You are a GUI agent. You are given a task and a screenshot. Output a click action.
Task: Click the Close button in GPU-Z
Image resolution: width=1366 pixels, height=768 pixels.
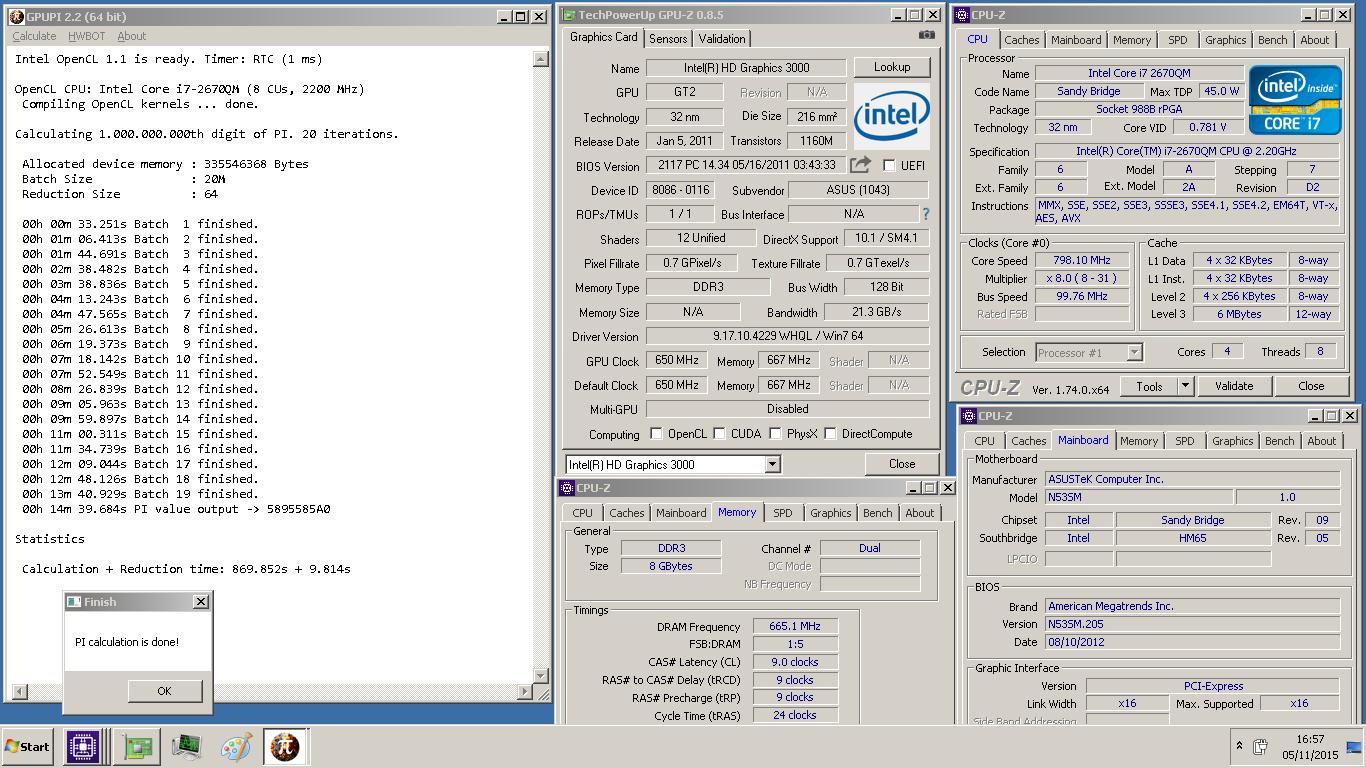[x=902, y=464]
